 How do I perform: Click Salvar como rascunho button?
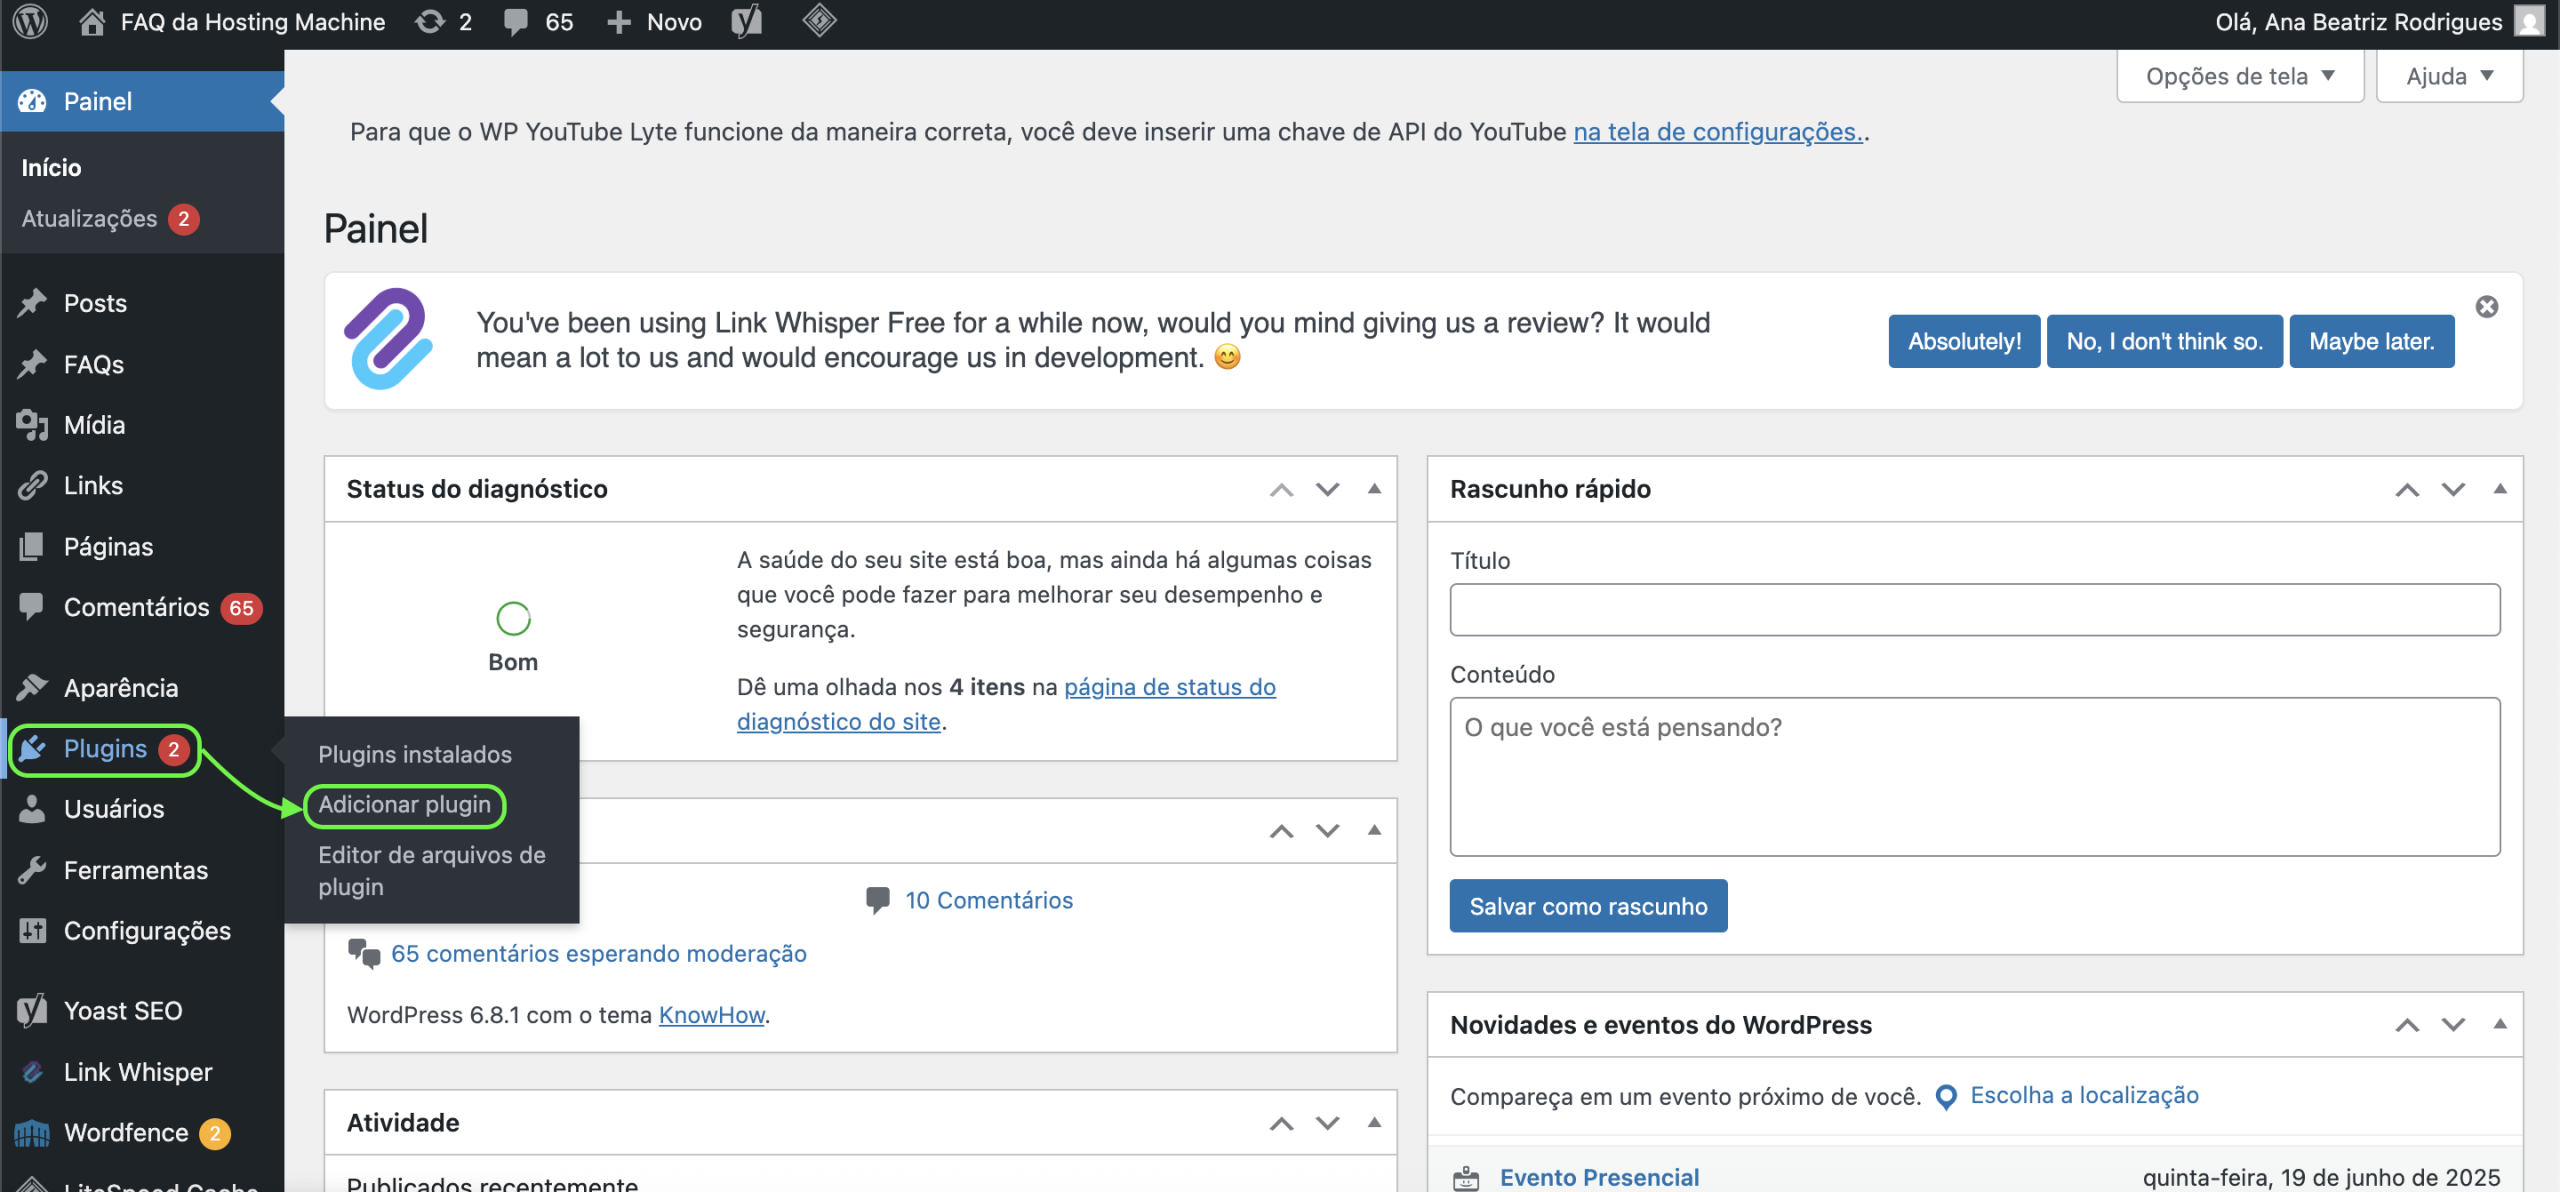tap(1588, 906)
